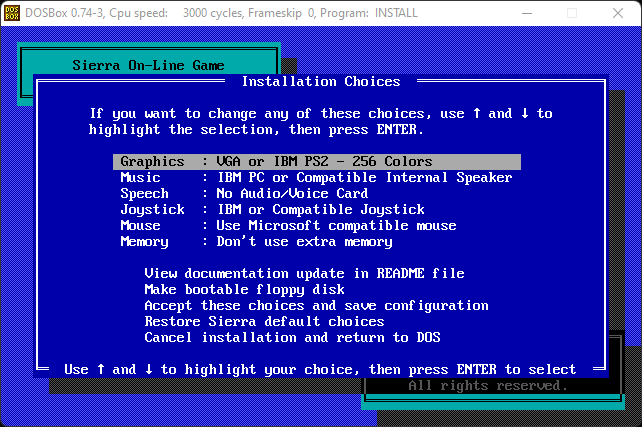The width and height of the screenshot is (642, 427).
Task: Click the 'If you want to change' instruction text
Action: (321, 122)
